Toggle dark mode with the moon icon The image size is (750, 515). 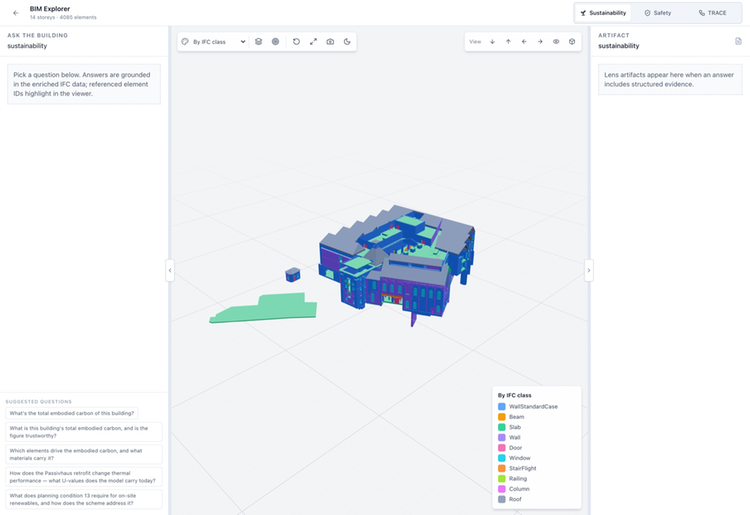click(x=347, y=42)
